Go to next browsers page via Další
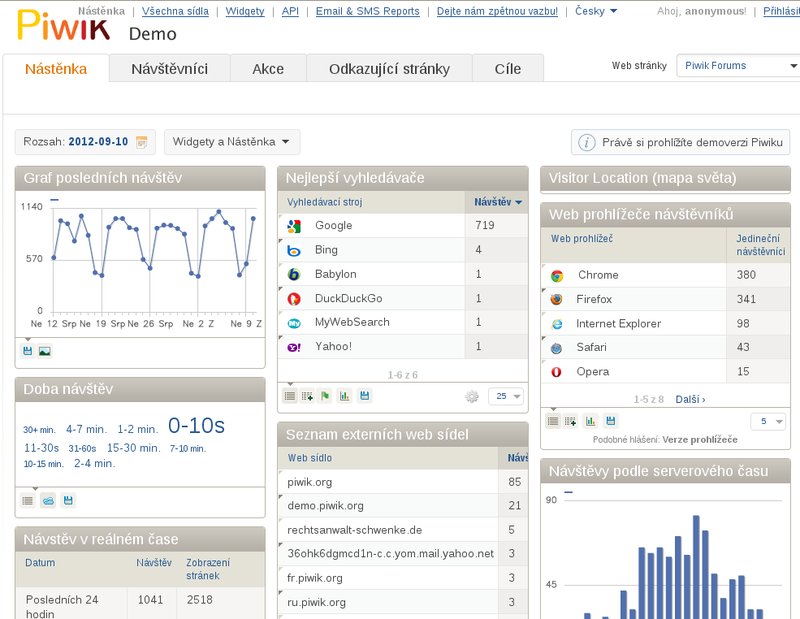This screenshot has height=619, width=800. pos(690,400)
